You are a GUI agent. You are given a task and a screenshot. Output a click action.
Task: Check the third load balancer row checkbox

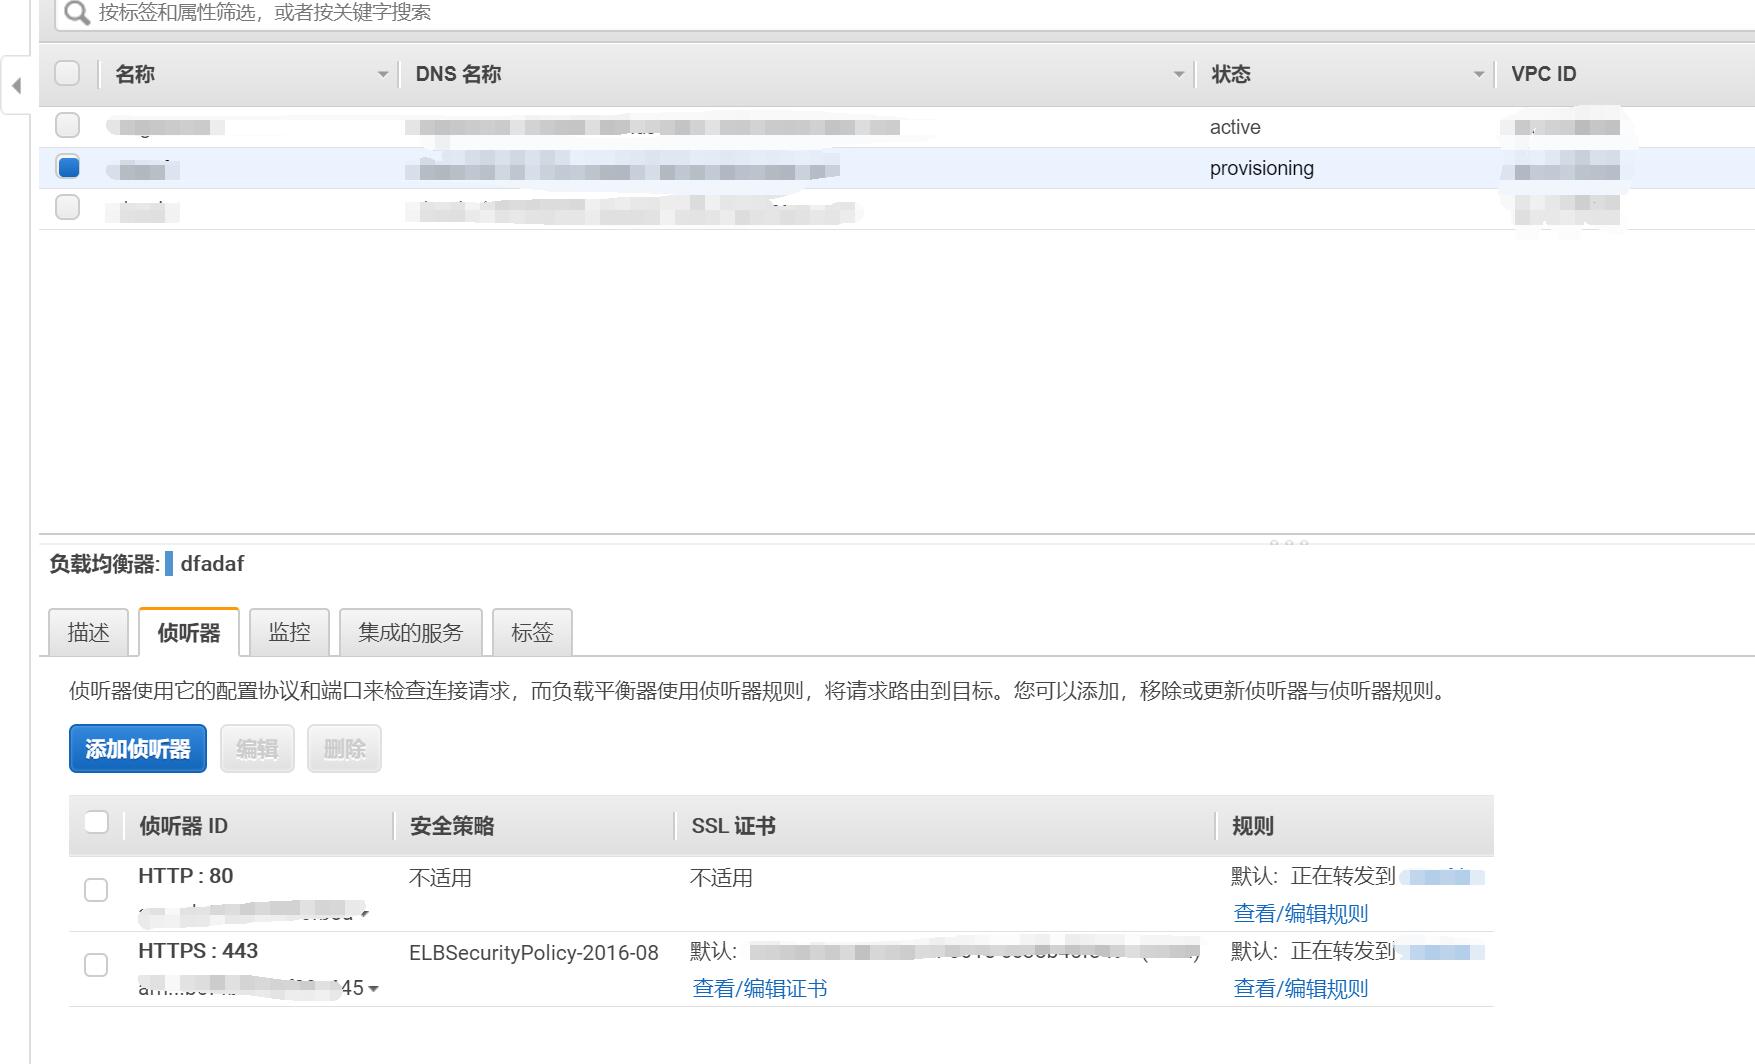point(67,207)
